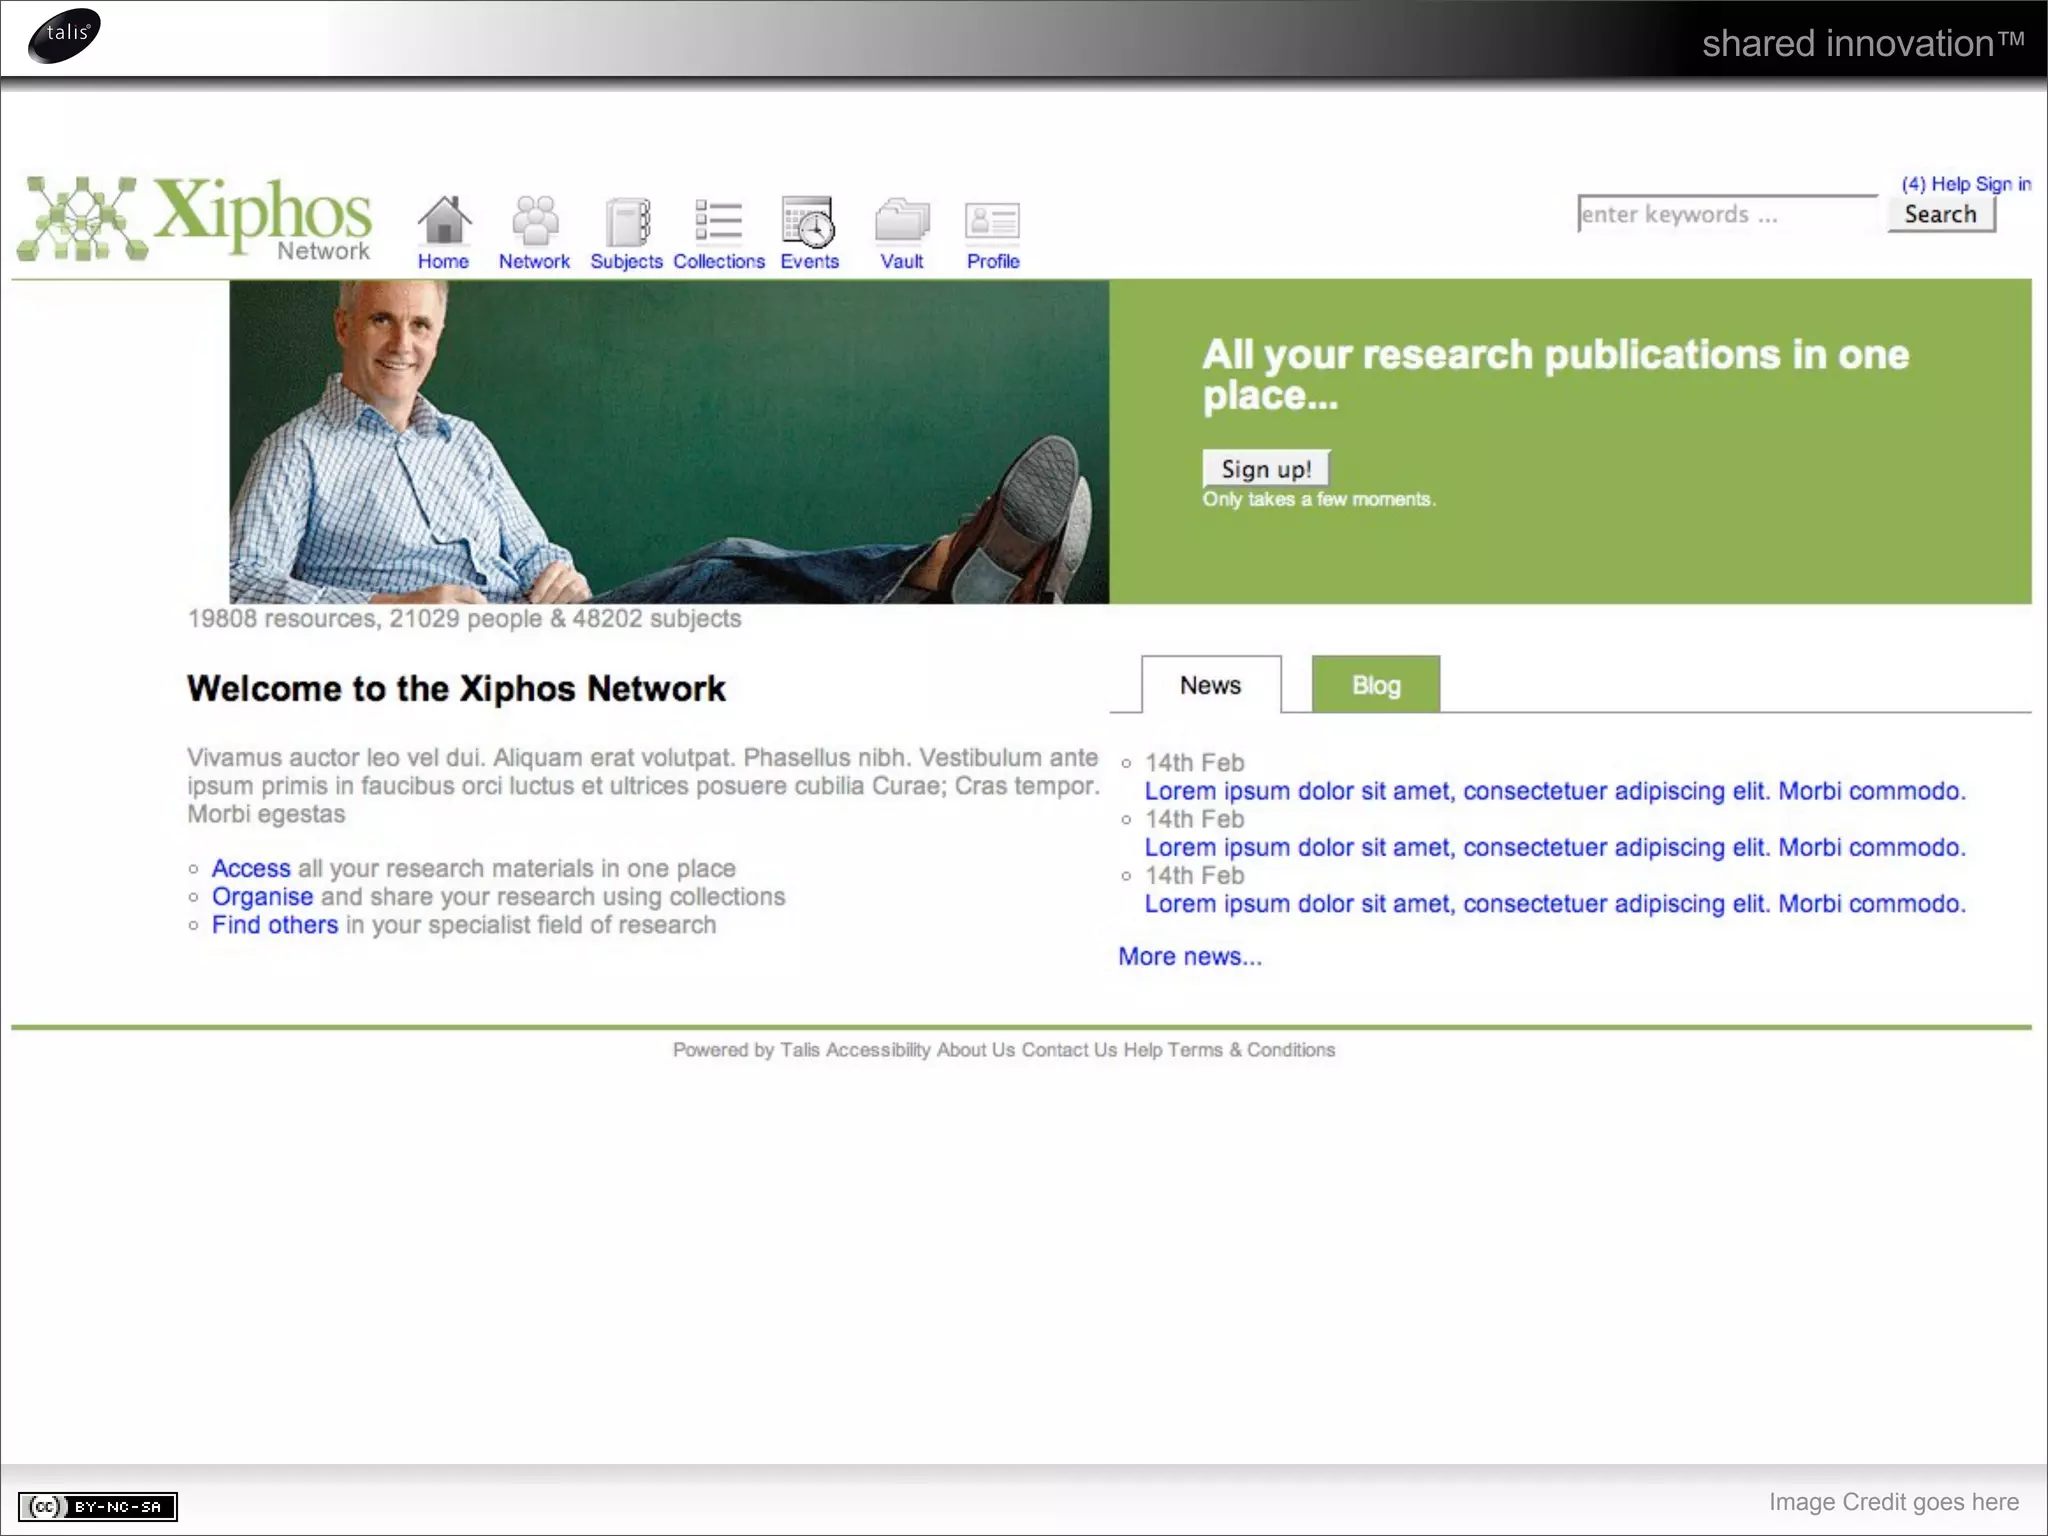The height and width of the screenshot is (1536, 2048).
Task: Open the About Us footer link
Action: coord(976,1050)
